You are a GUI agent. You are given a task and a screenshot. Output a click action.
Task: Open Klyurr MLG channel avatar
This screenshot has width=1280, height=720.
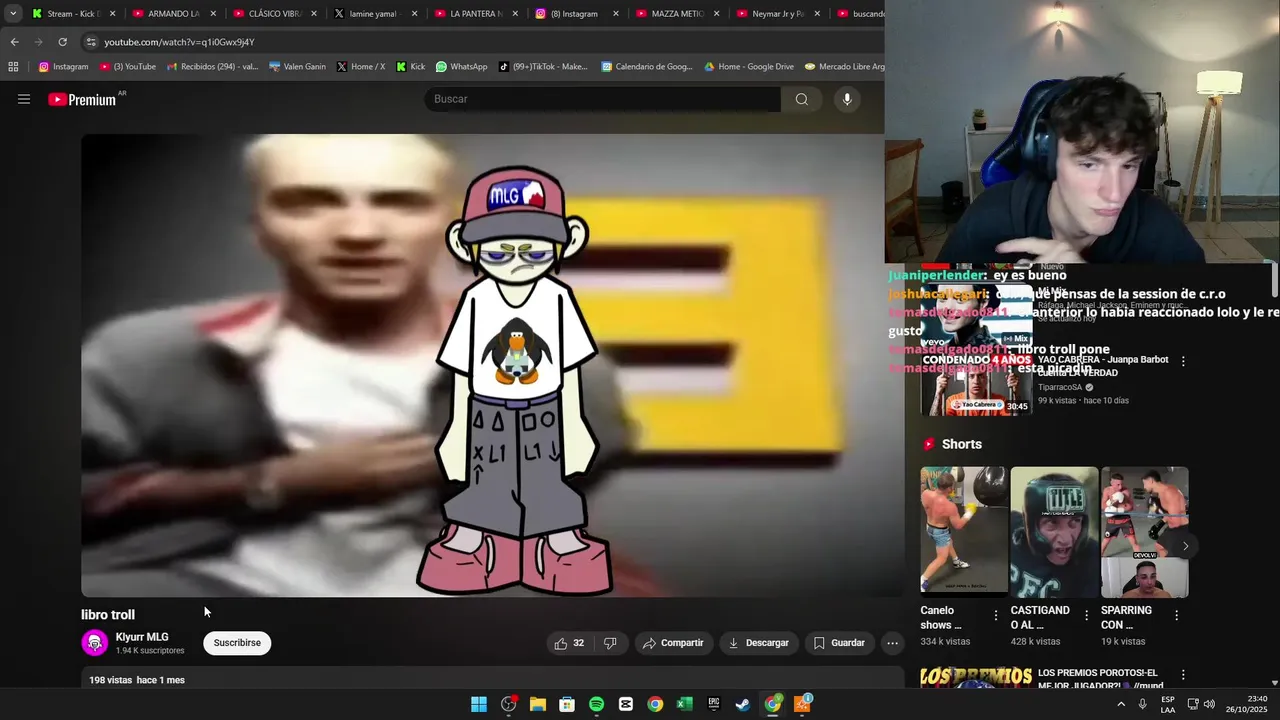95,643
